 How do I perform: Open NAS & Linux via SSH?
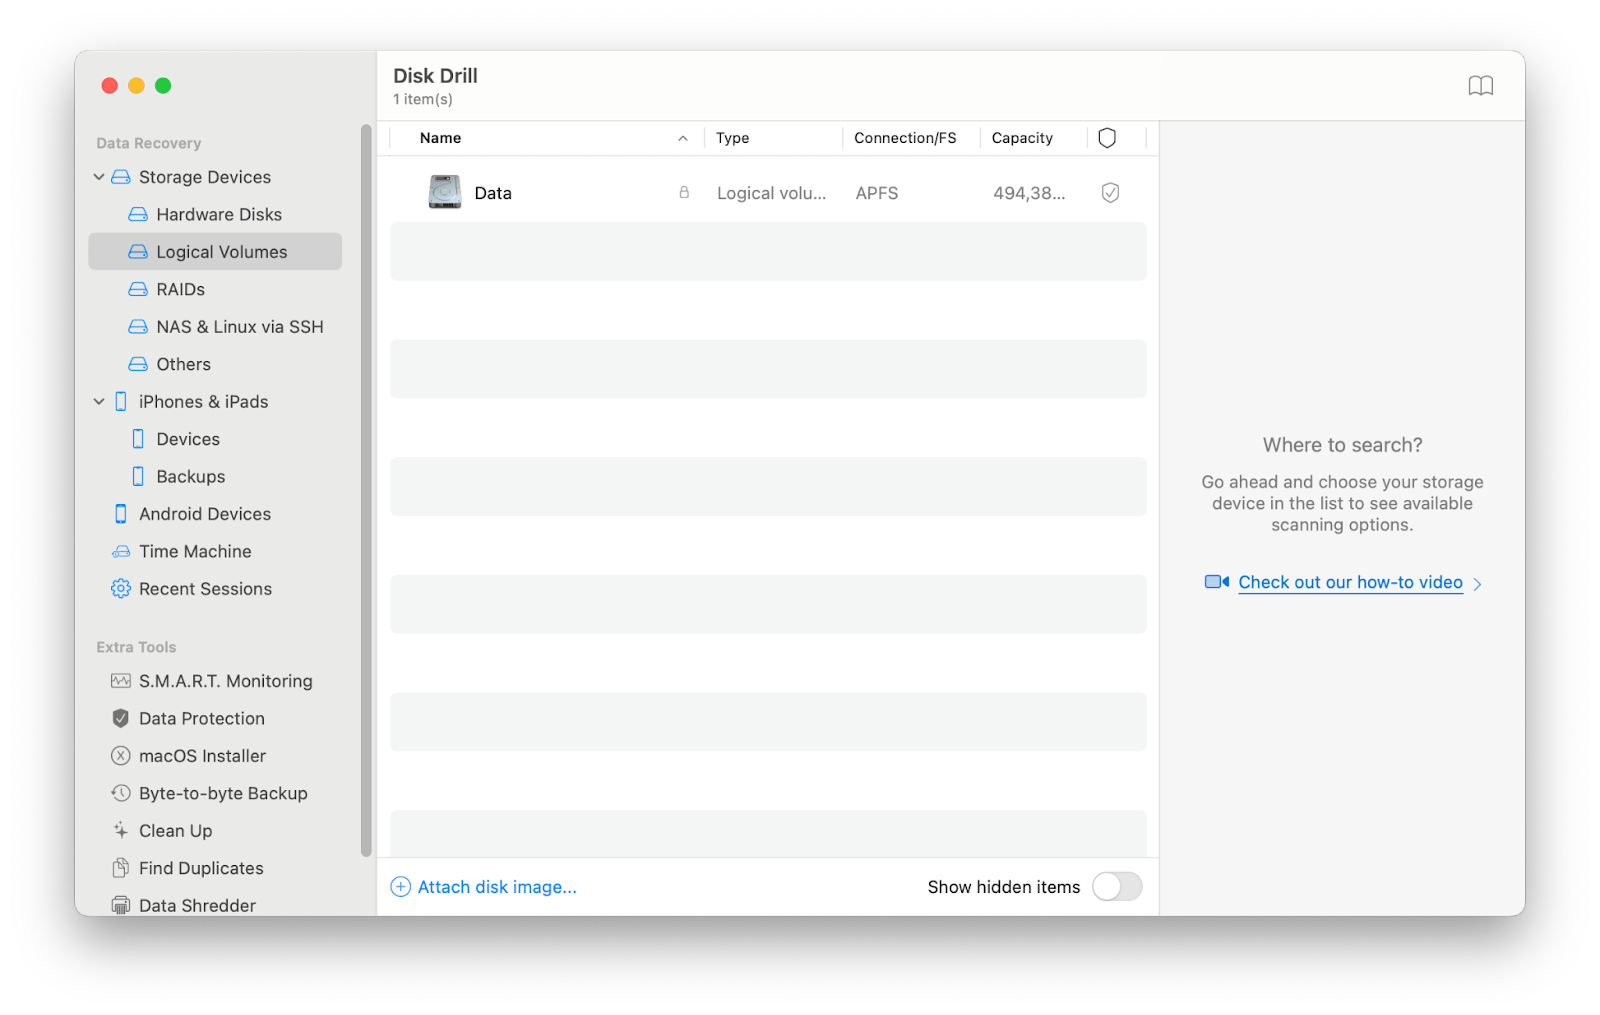215,327
